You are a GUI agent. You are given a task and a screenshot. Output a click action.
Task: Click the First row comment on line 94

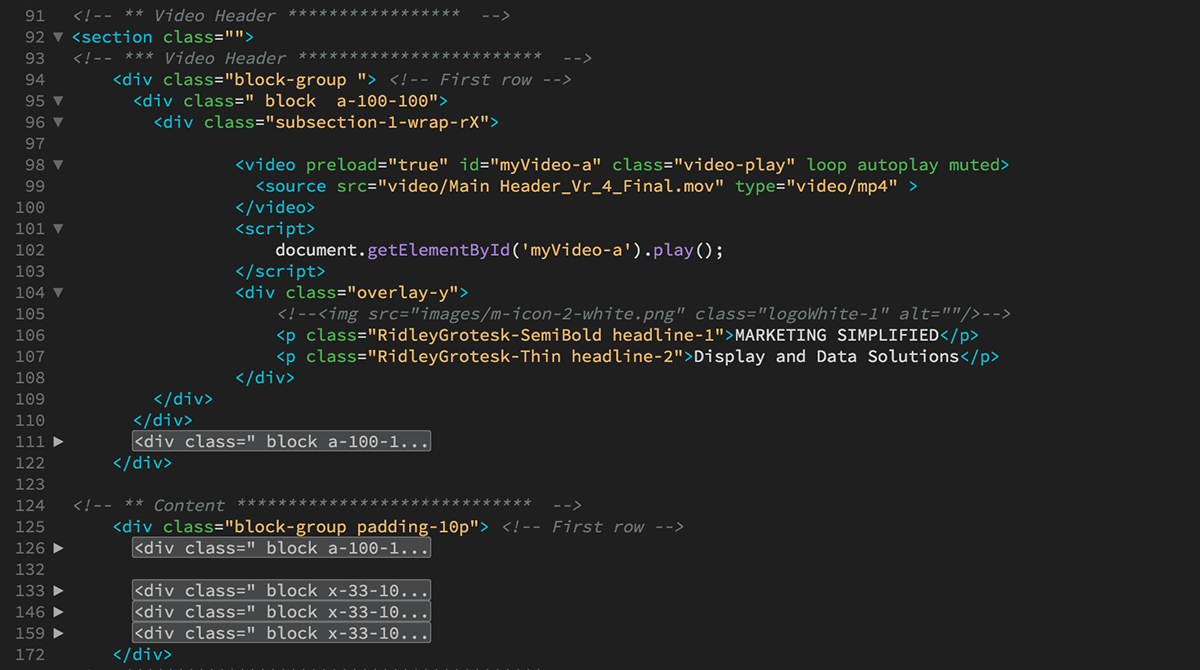click(x=480, y=80)
